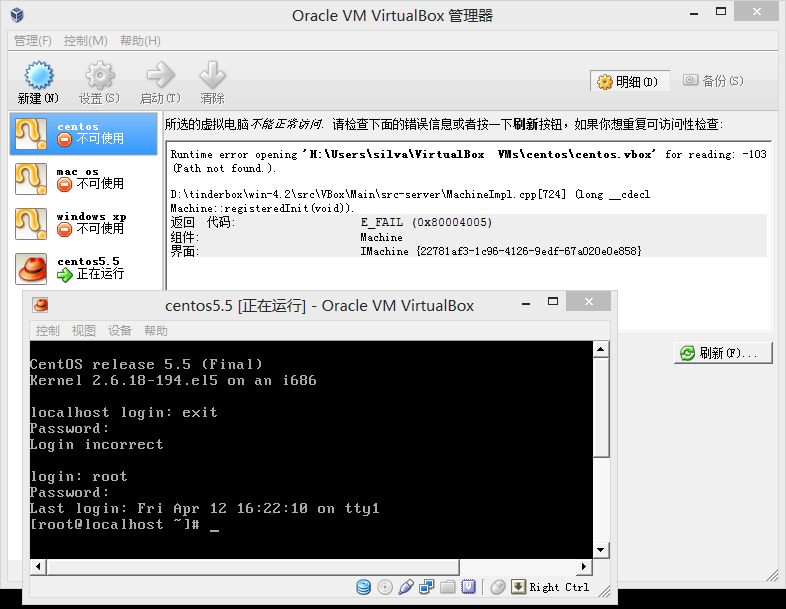Toggle the Details (明细) view button
Image resolution: width=786 pixels, height=609 pixels.
(x=628, y=82)
